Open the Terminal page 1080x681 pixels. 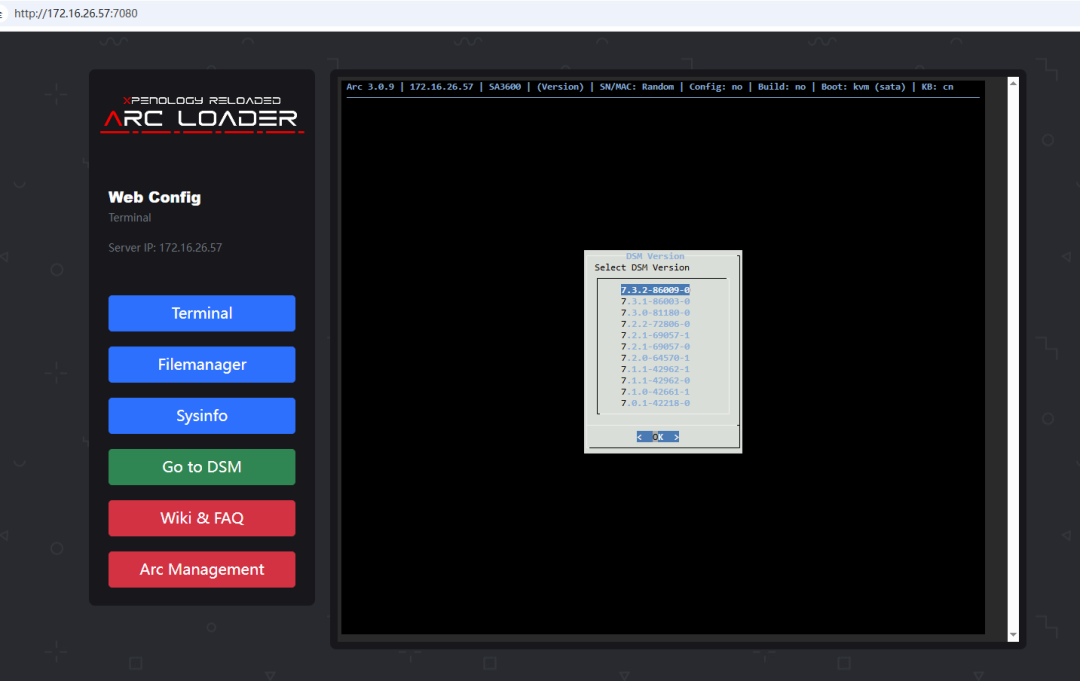click(202, 313)
